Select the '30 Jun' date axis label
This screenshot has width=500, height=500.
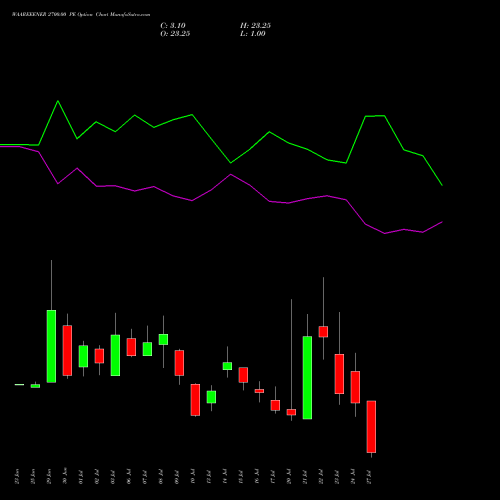point(65,476)
